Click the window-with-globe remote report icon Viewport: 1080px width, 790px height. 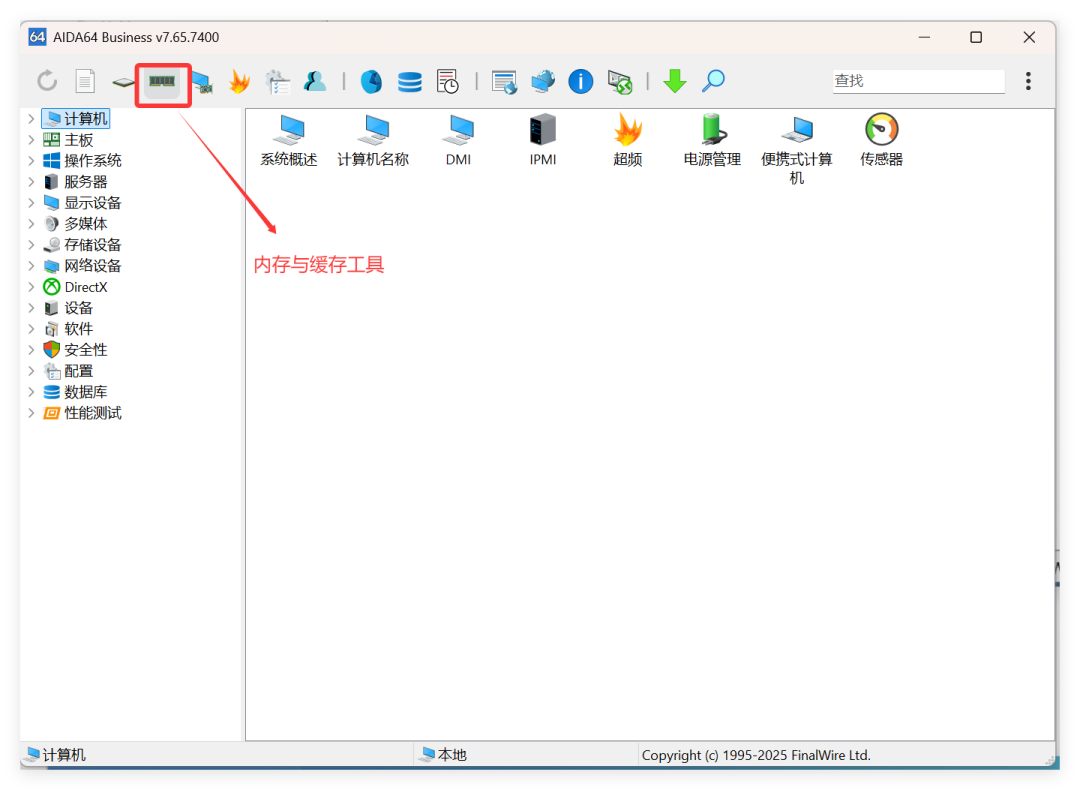(504, 82)
